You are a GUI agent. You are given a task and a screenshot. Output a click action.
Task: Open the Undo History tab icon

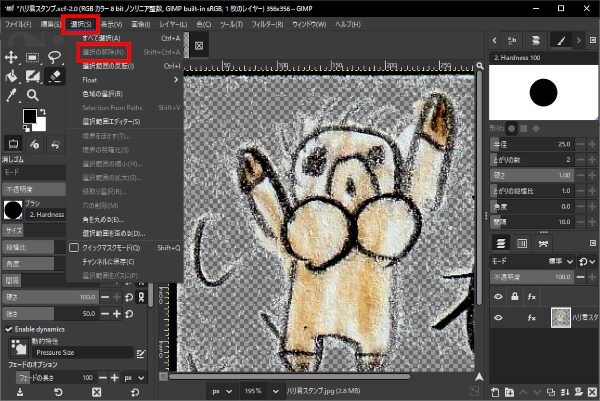(x=55, y=144)
